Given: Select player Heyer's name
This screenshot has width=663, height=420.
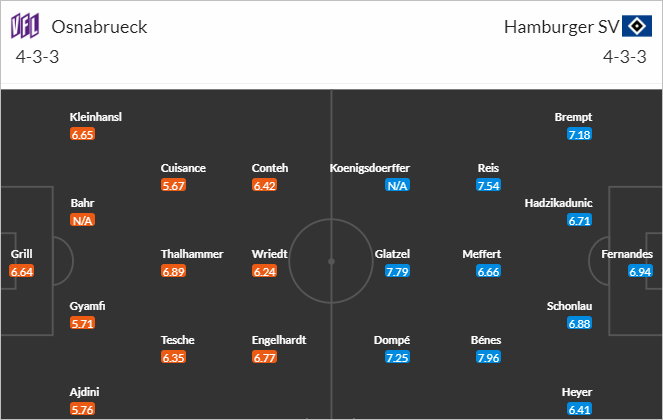Looking at the screenshot, I should coord(577,392).
